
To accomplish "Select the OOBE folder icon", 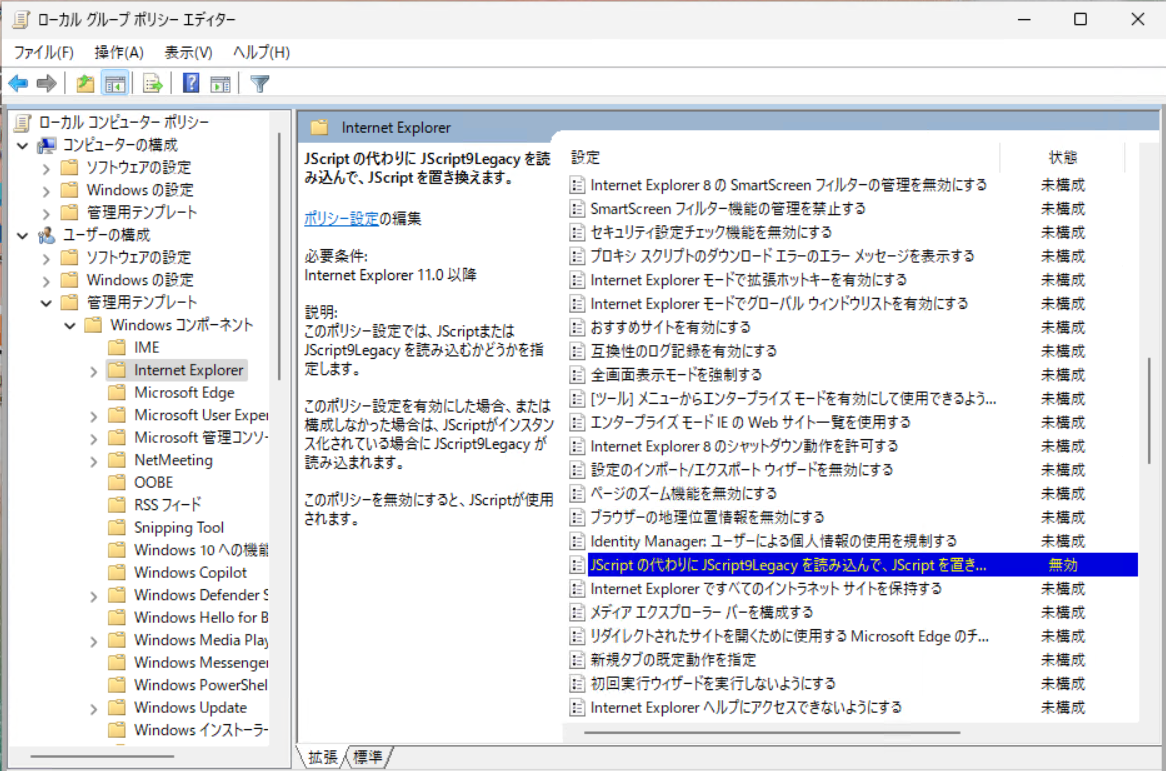I will (117, 483).
